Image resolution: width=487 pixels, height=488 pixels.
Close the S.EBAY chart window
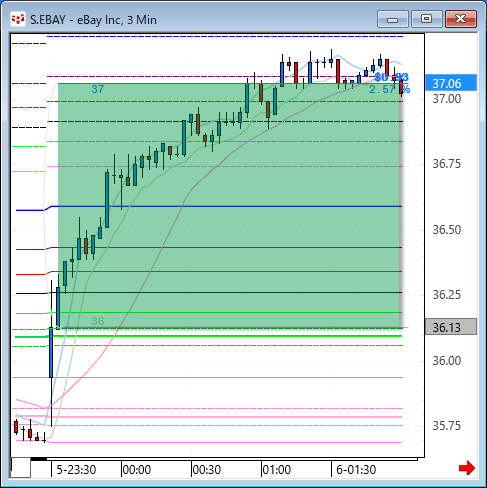tap(461, 19)
